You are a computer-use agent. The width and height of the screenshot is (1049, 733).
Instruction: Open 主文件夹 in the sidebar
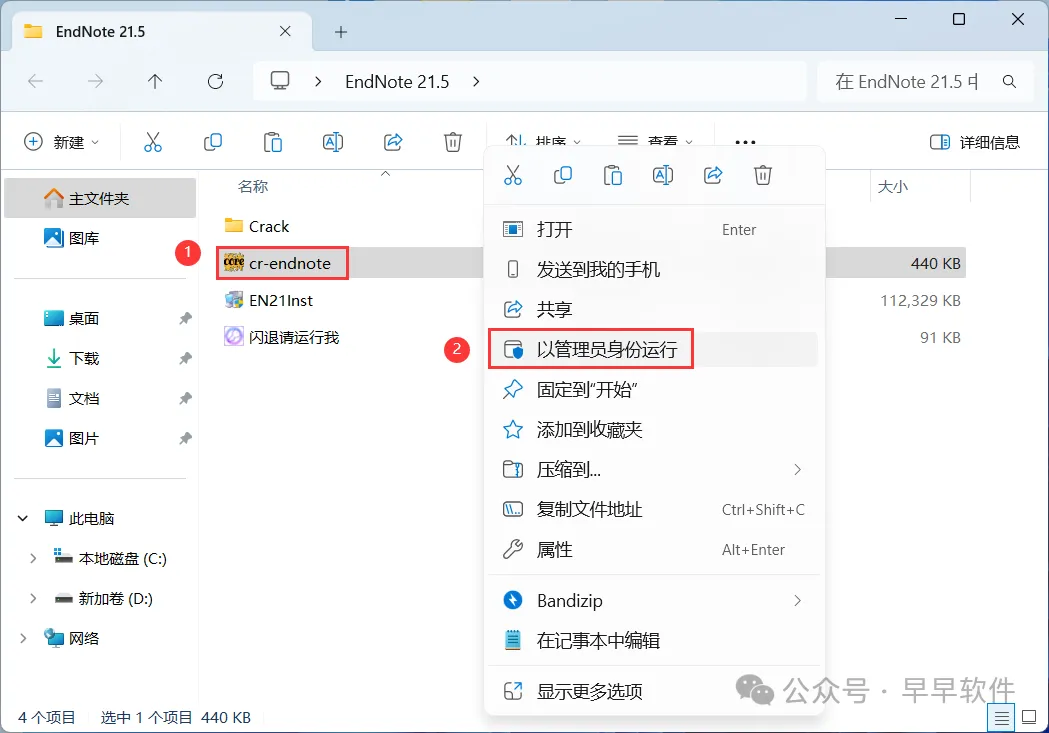tap(100, 198)
